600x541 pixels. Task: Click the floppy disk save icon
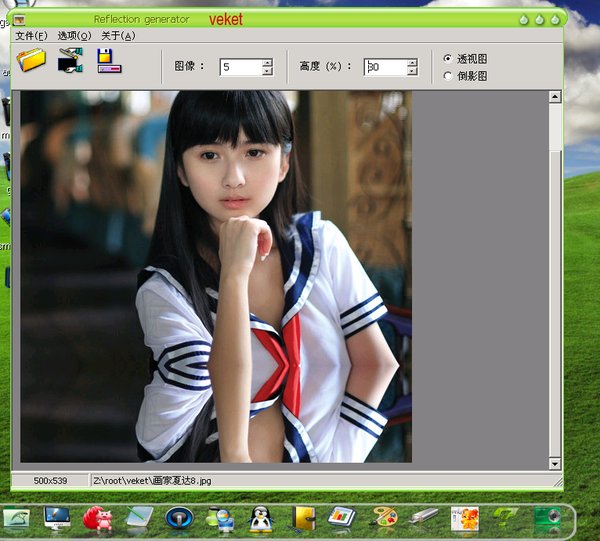(108, 62)
